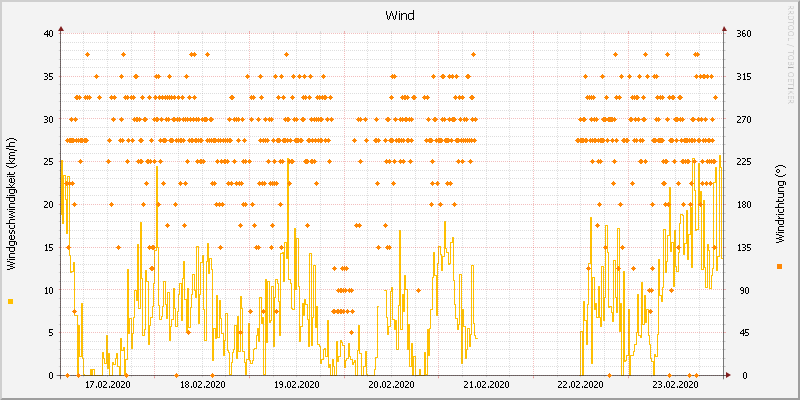Click right axis value 315
The height and width of the screenshot is (400, 800).
tap(743, 77)
